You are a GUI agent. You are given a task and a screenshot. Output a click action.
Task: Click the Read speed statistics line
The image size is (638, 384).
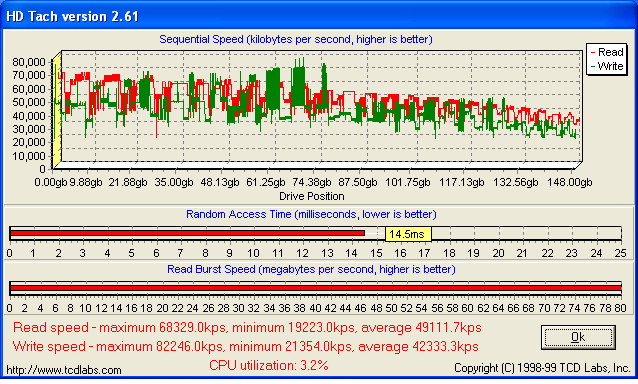coord(247,327)
